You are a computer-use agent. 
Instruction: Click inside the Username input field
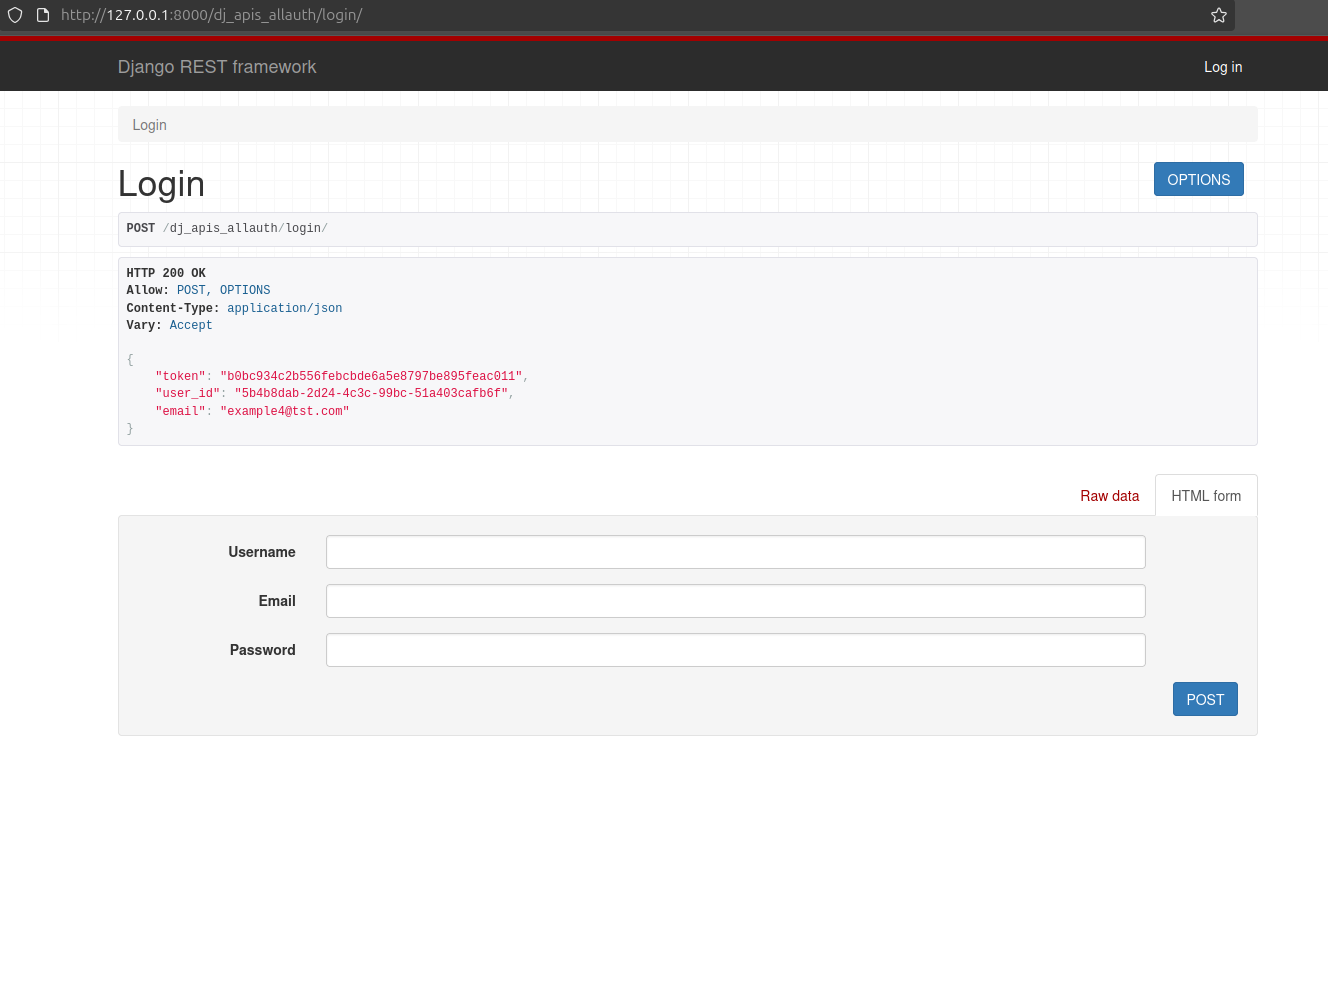coord(735,551)
